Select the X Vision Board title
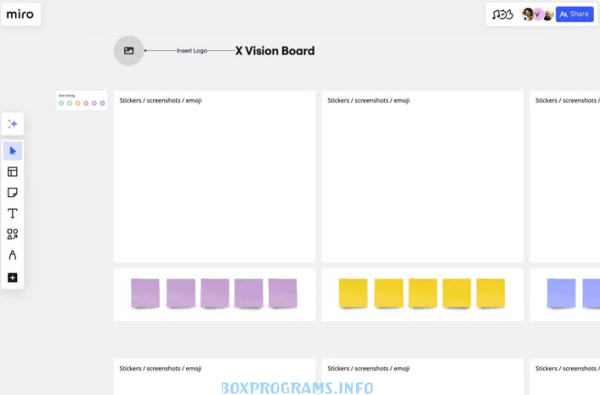Screen dimensions: 600x395 coord(275,51)
